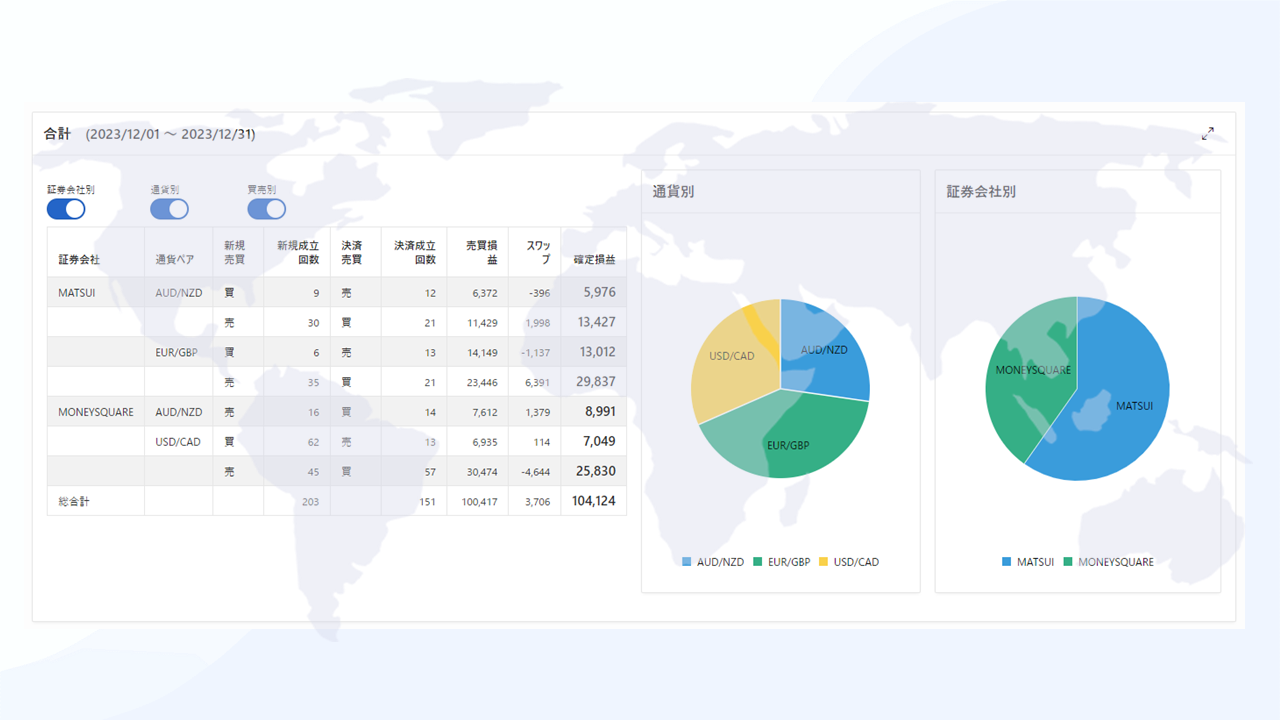The height and width of the screenshot is (720, 1280).
Task: Toggle the 証券会社別 switch
Action: pyautogui.click(x=66, y=209)
